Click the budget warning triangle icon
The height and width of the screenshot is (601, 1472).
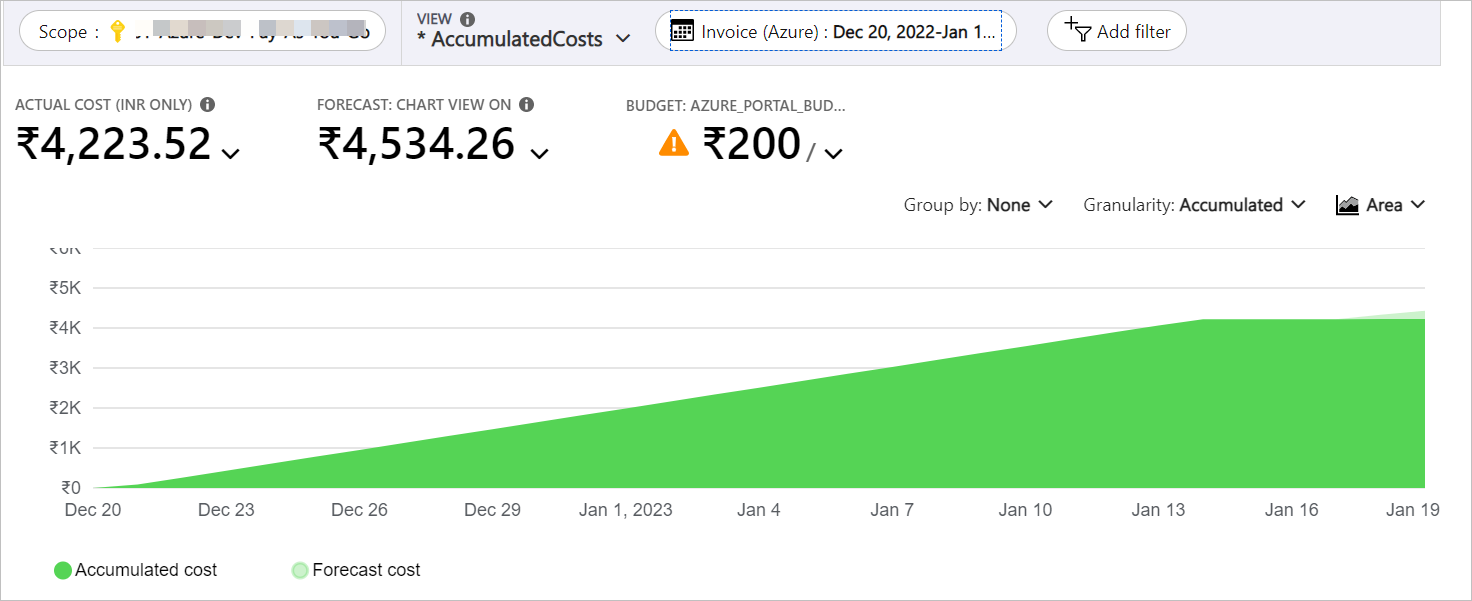674,144
